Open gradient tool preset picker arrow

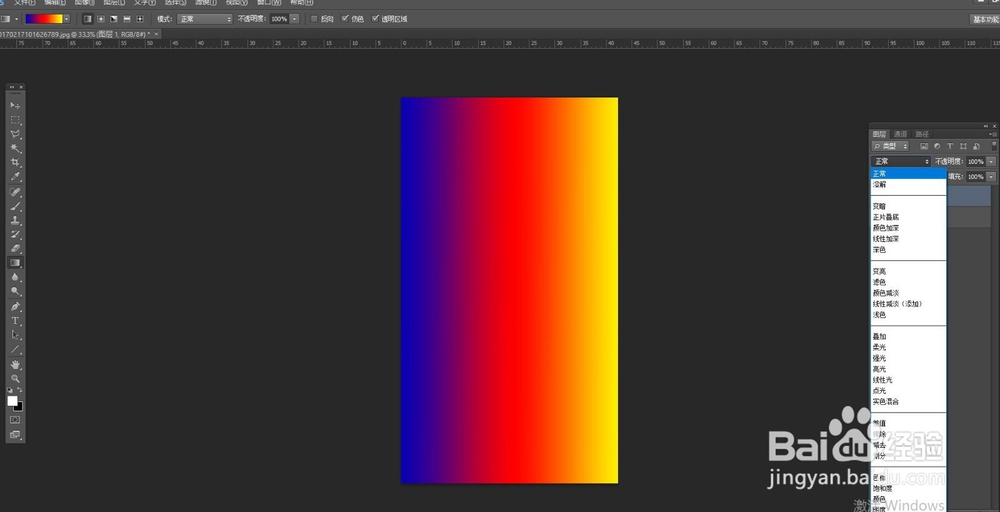click(x=17, y=19)
